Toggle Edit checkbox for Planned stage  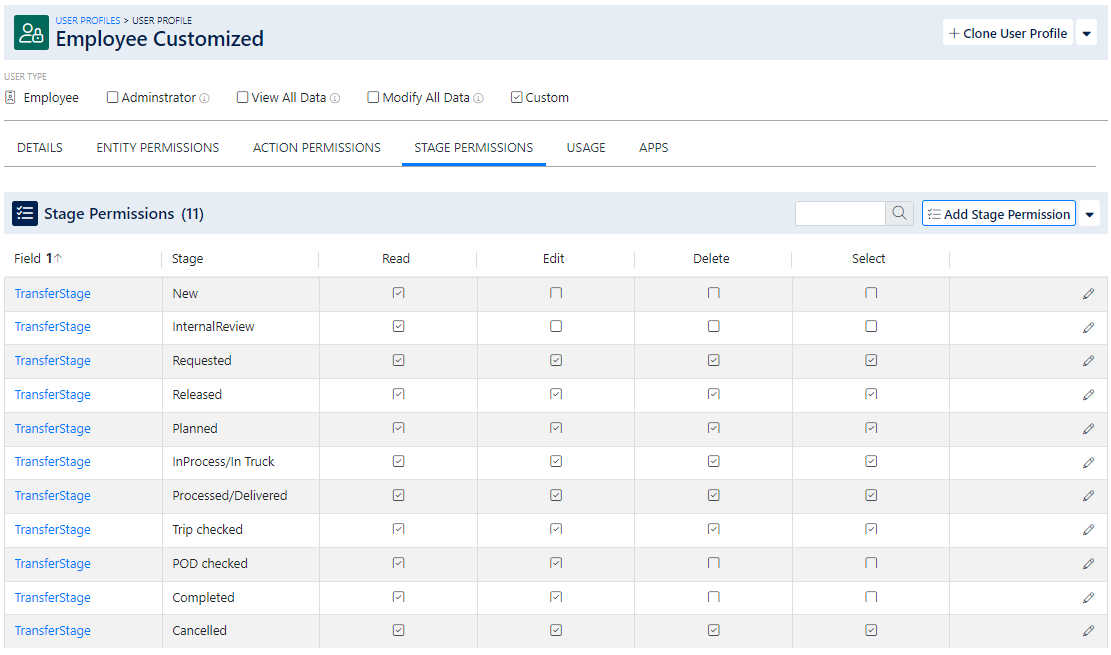556,428
